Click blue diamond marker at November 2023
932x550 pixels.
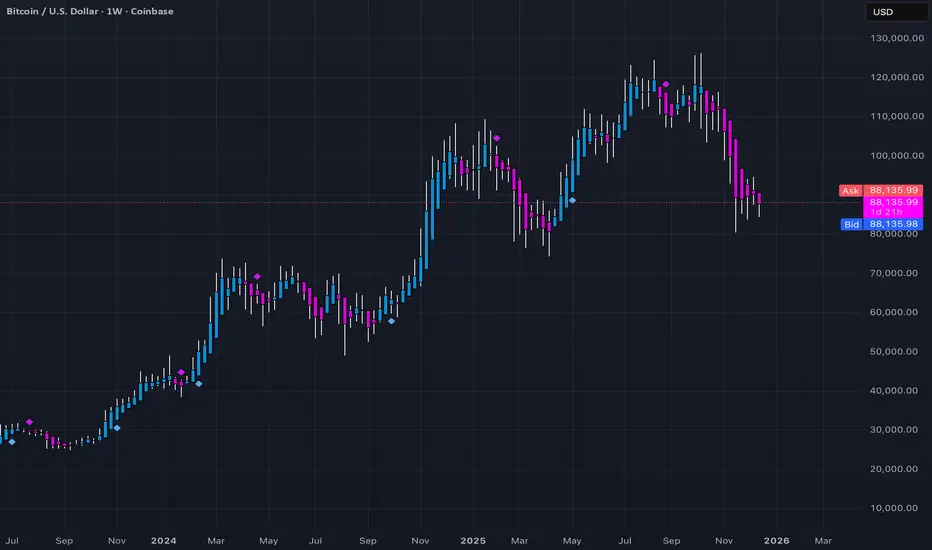(117, 428)
